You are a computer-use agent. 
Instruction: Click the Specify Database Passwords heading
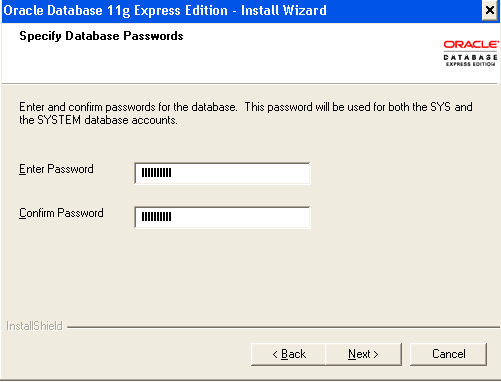101,36
